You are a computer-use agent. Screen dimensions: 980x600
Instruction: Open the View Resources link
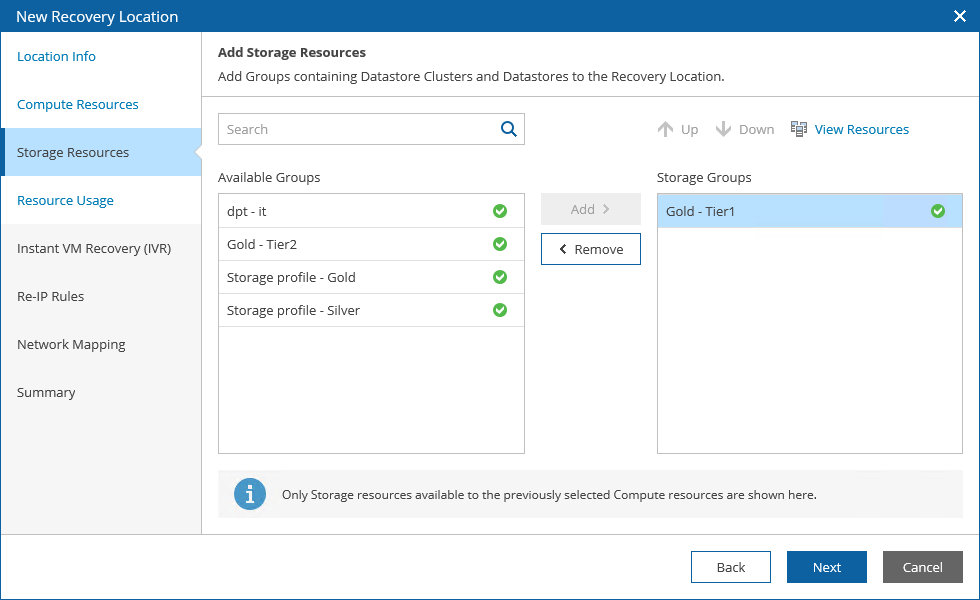tap(862, 129)
